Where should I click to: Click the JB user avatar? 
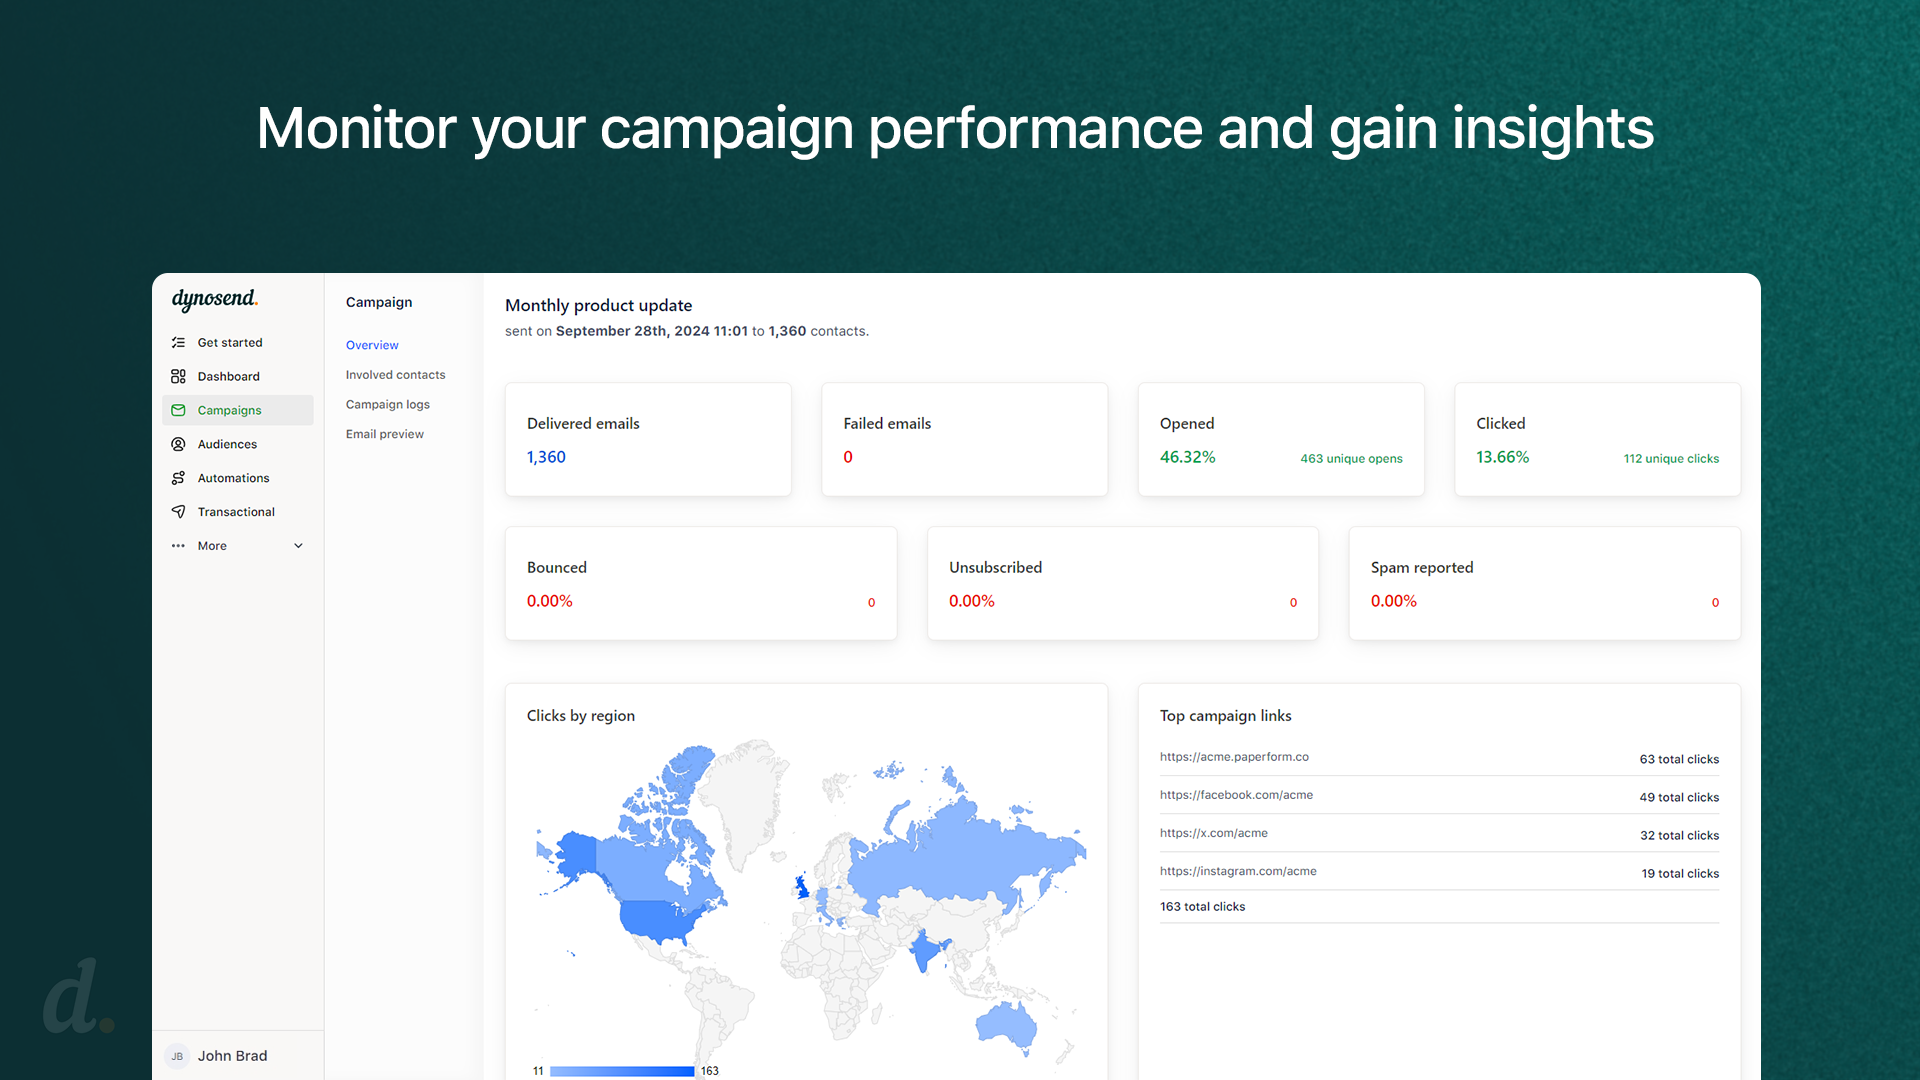tap(177, 1056)
